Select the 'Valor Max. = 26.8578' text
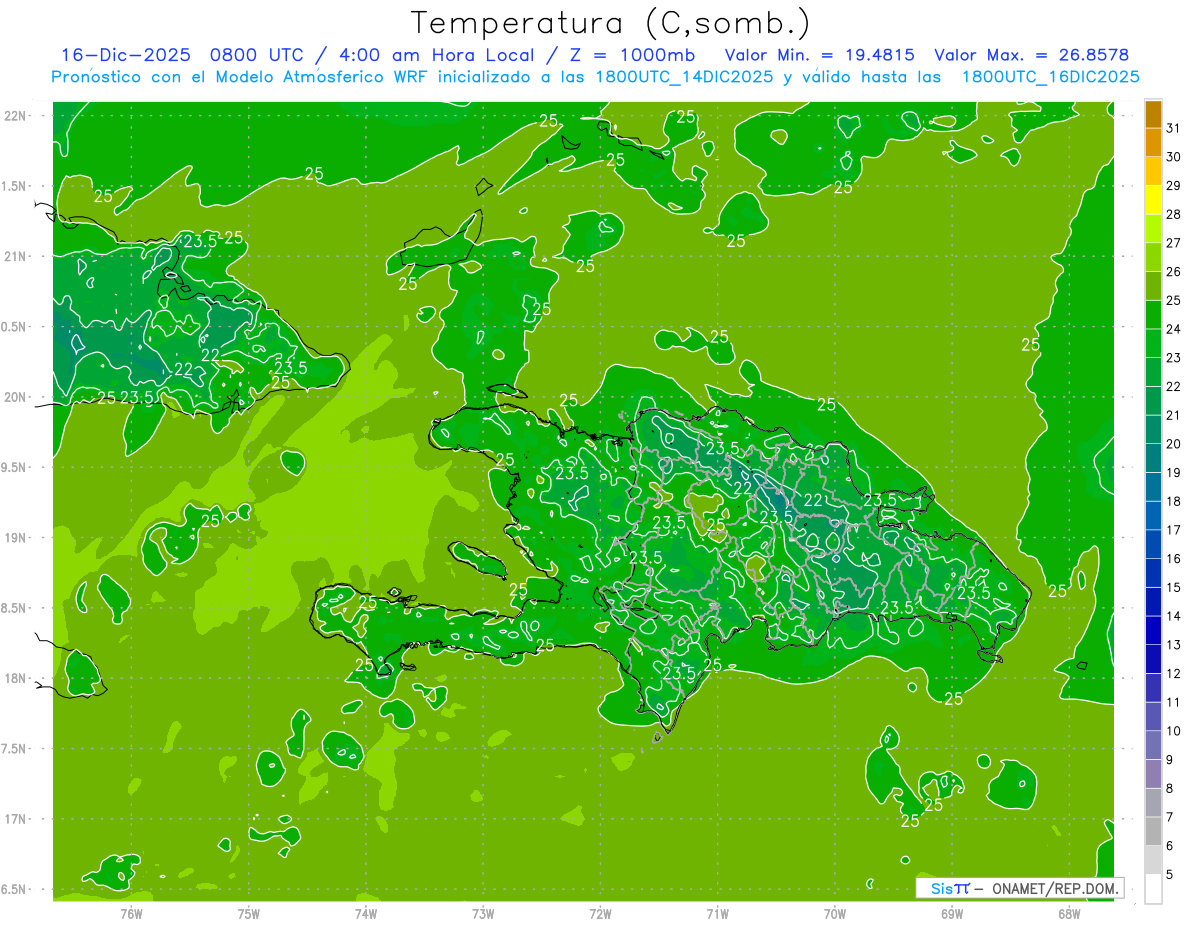This screenshot has height=927, width=1200. click(1034, 55)
